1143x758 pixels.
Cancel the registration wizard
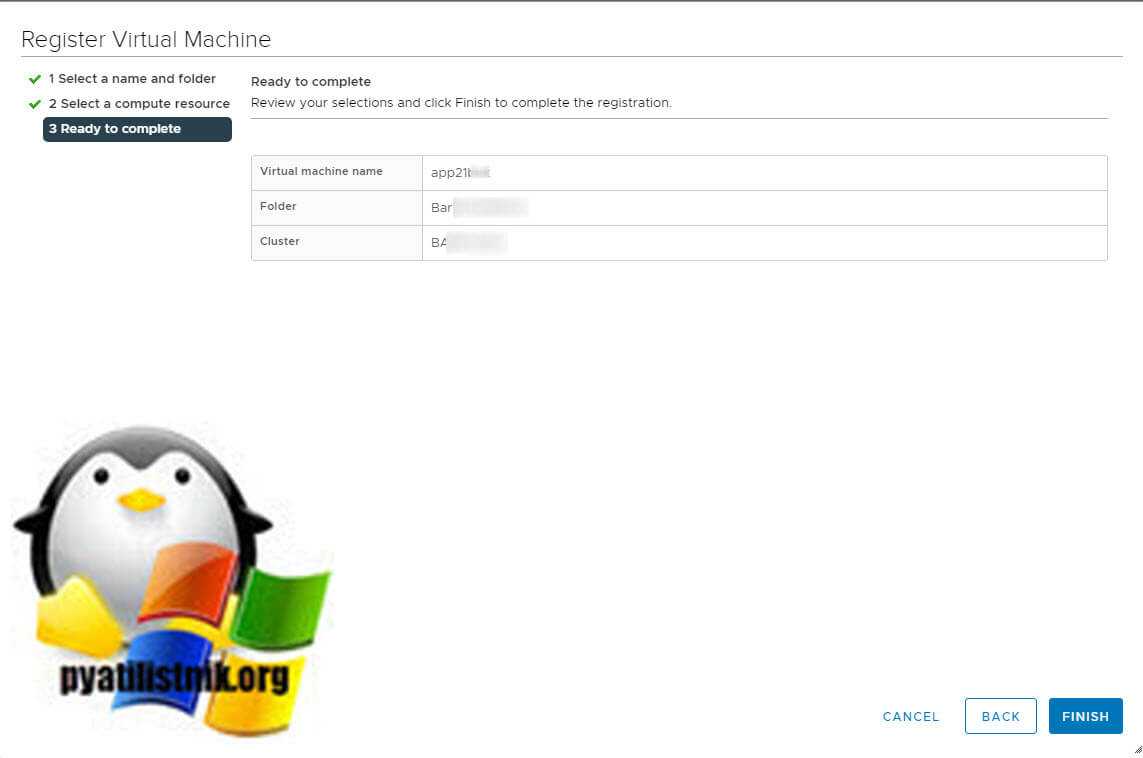(x=910, y=716)
